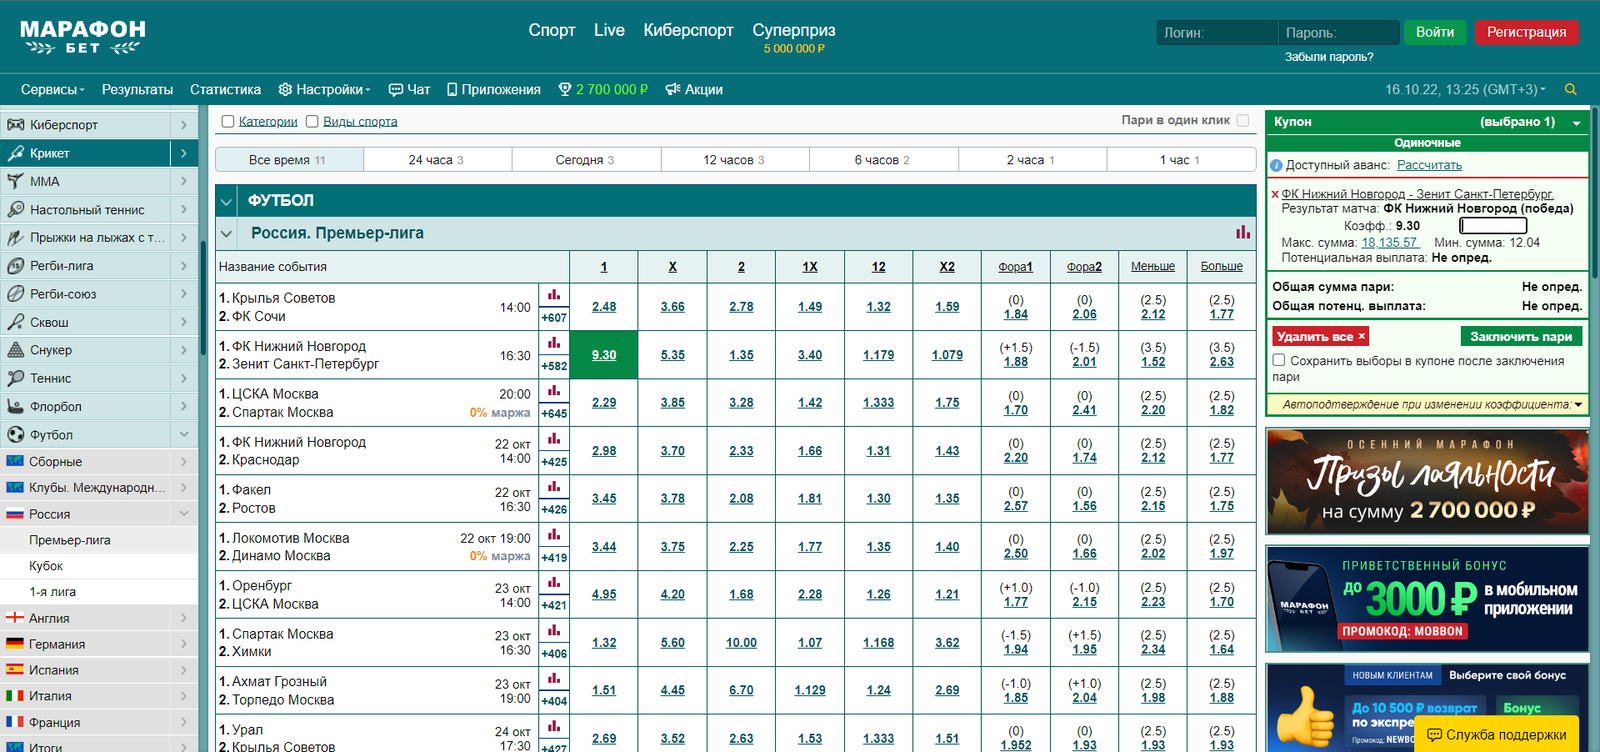This screenshot has width=1600, height=752.
Task: Expand the Купон header dropdown arrow
Action: point(1577,122)
